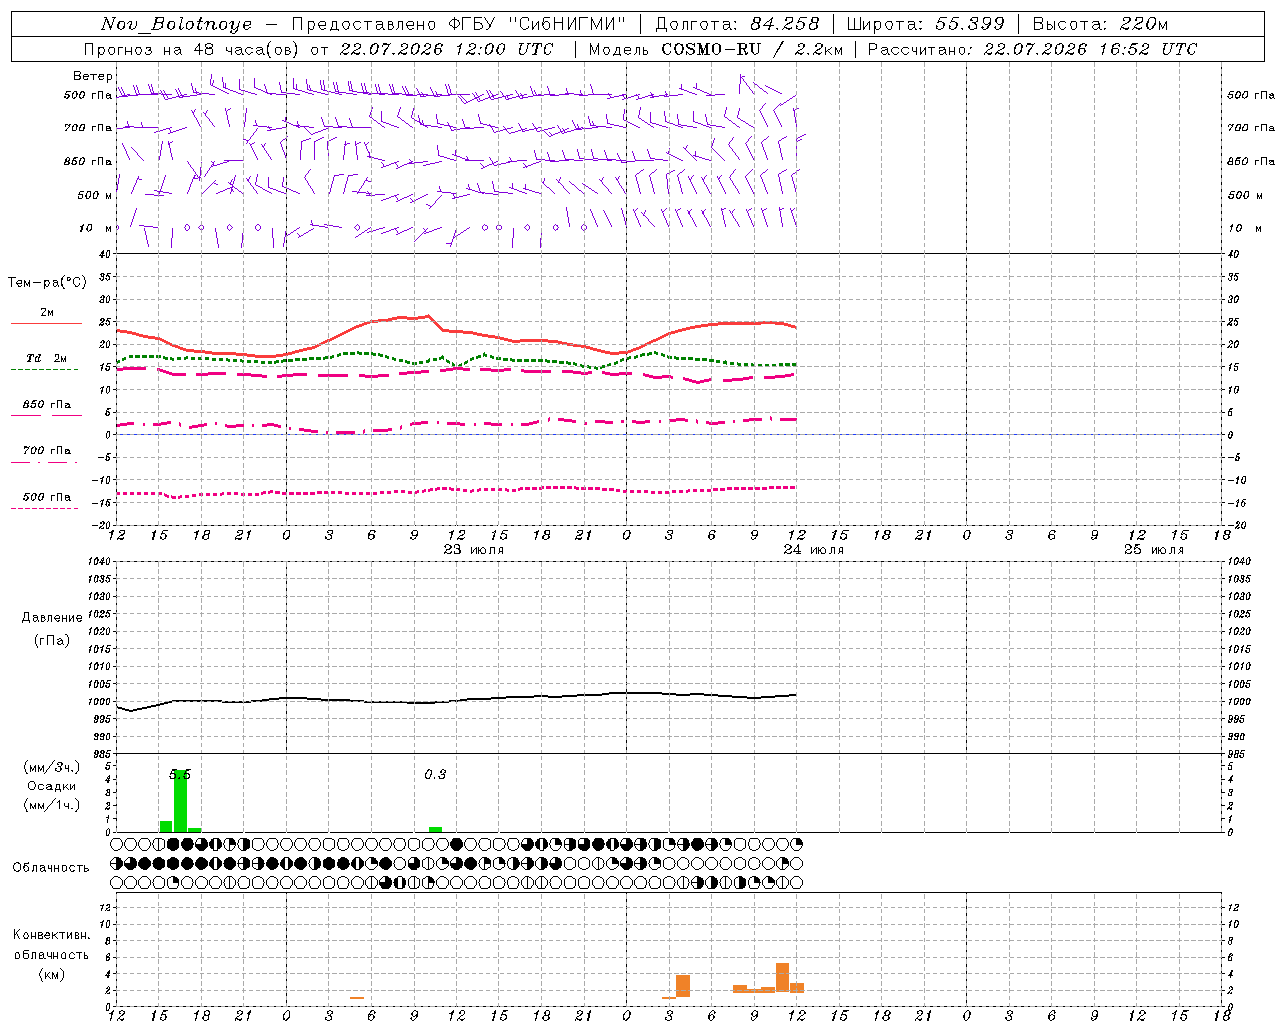Click the COSMO-RU model name in header
1280x1024 pixels.
[713, 49]
